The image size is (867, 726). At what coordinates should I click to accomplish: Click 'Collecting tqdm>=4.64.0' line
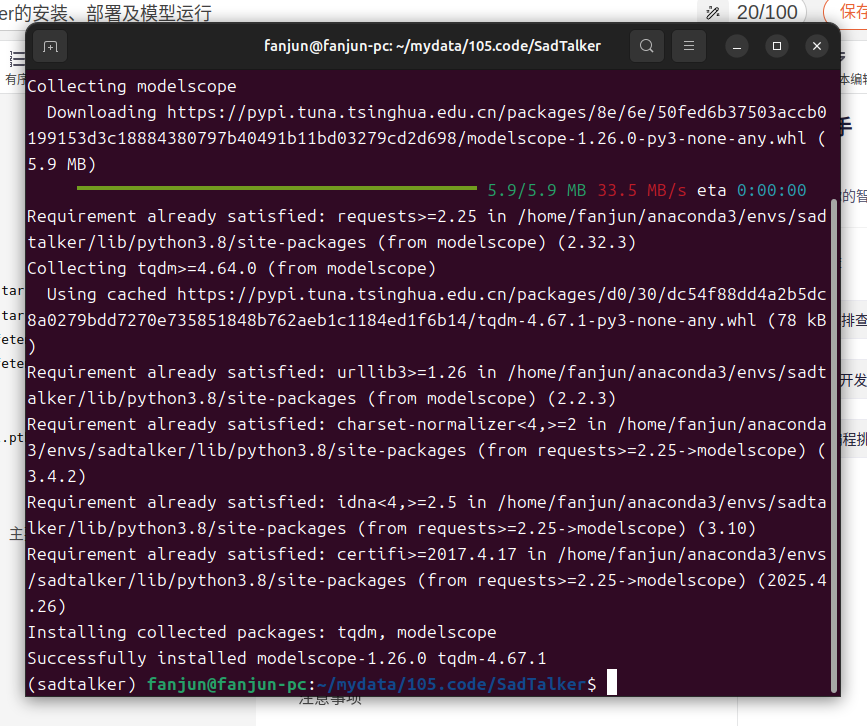point(232,268)
